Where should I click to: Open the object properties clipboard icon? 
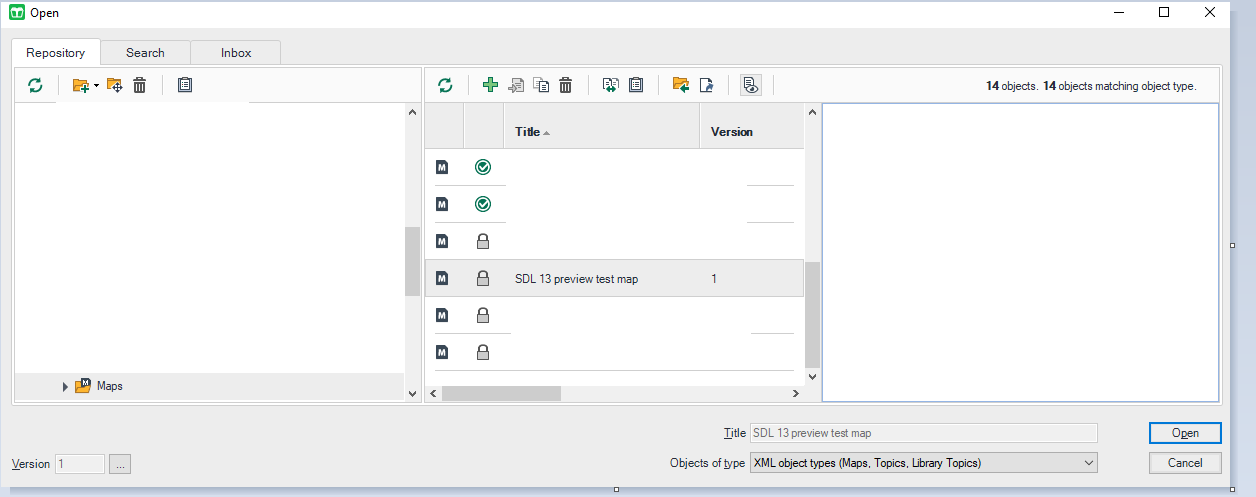(636, 86)
